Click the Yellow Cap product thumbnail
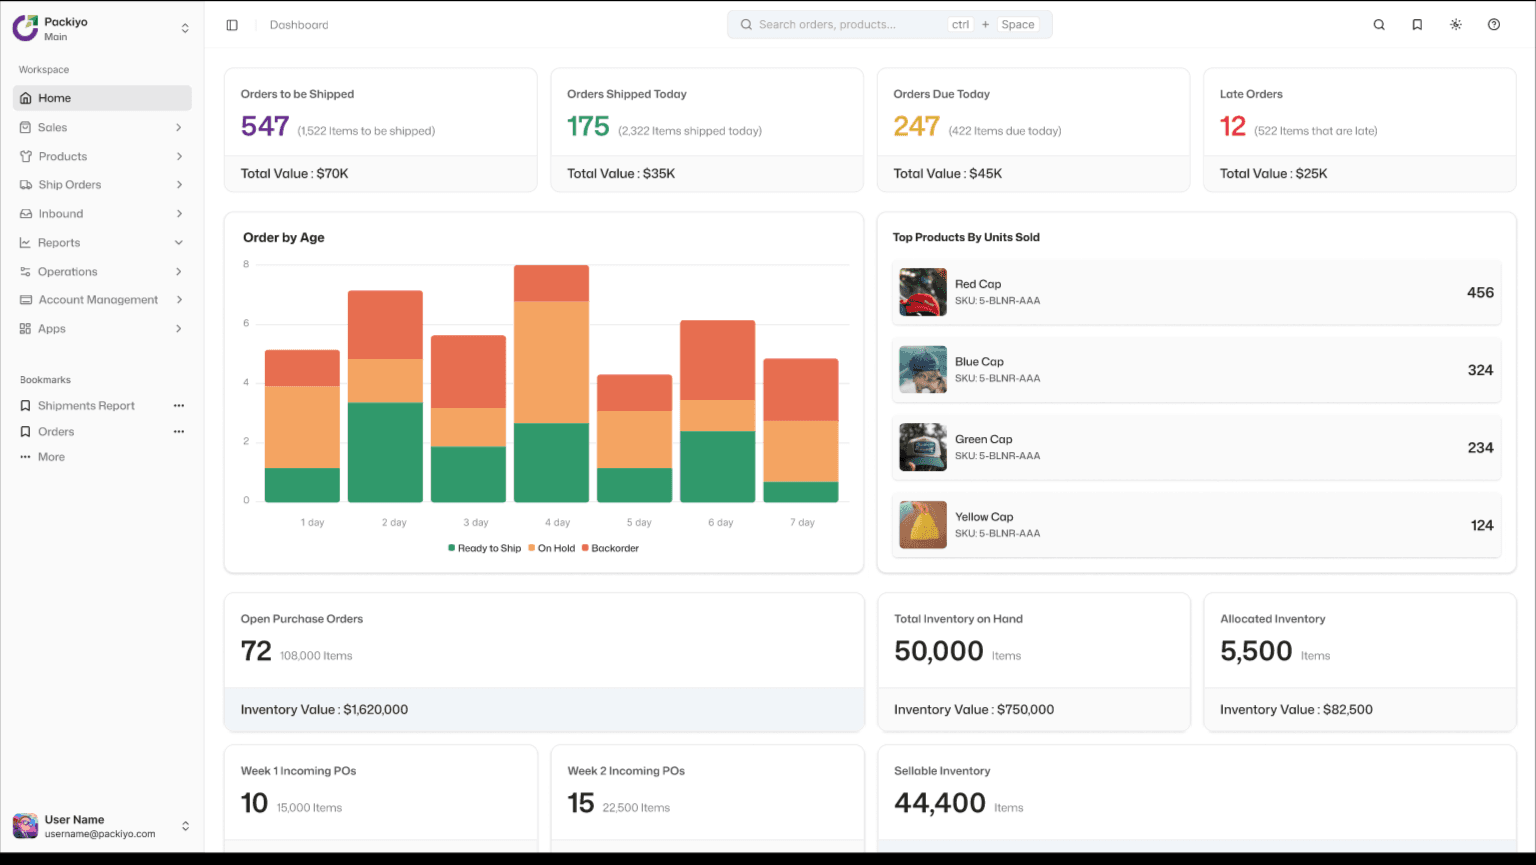The width and height of the screenshot is (1536, 865). (922, 525)
